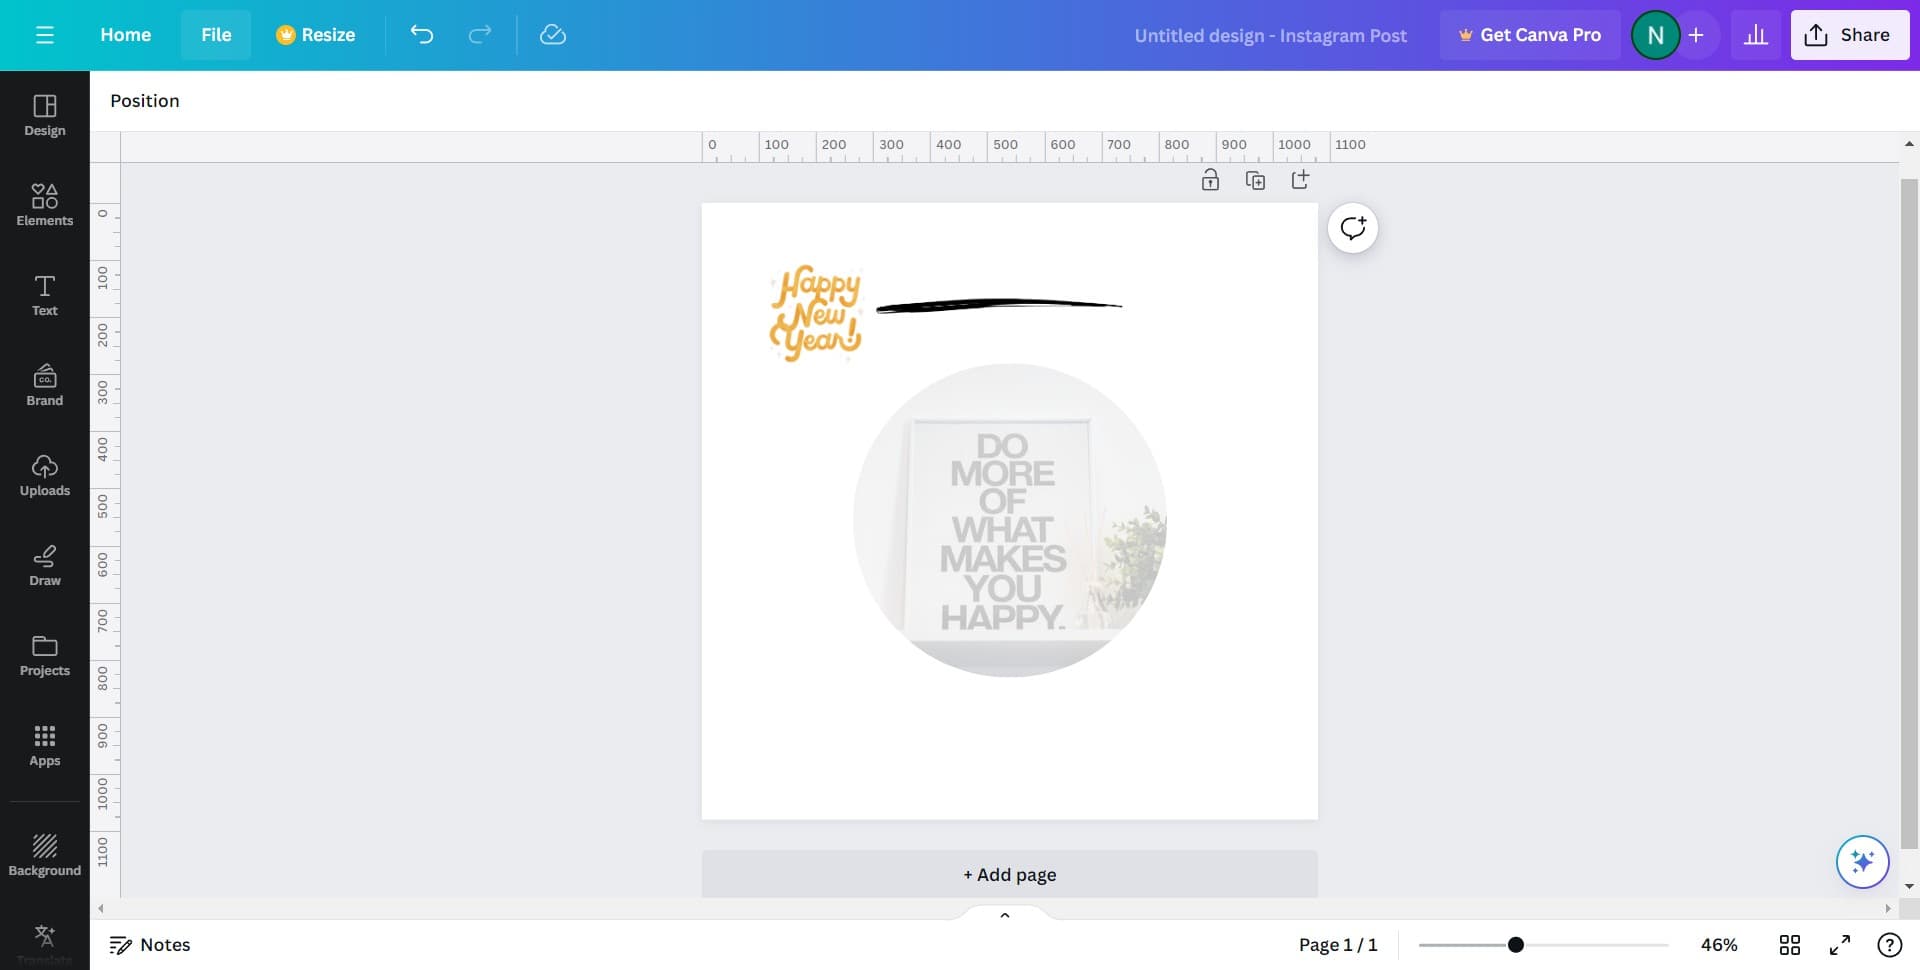This screenshot has width=1920, height=970.
Task: Open the Text panel
Action: [x=44, y=295]
